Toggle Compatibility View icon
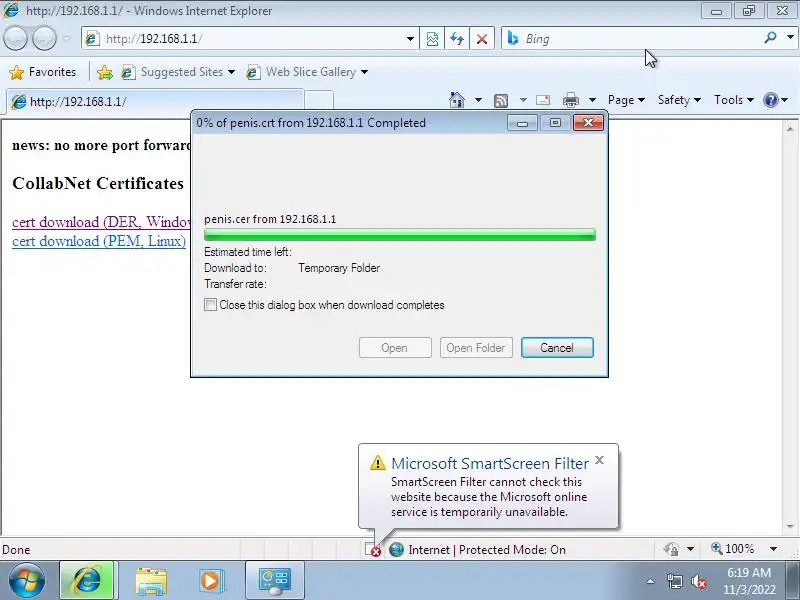 [432, 39]
